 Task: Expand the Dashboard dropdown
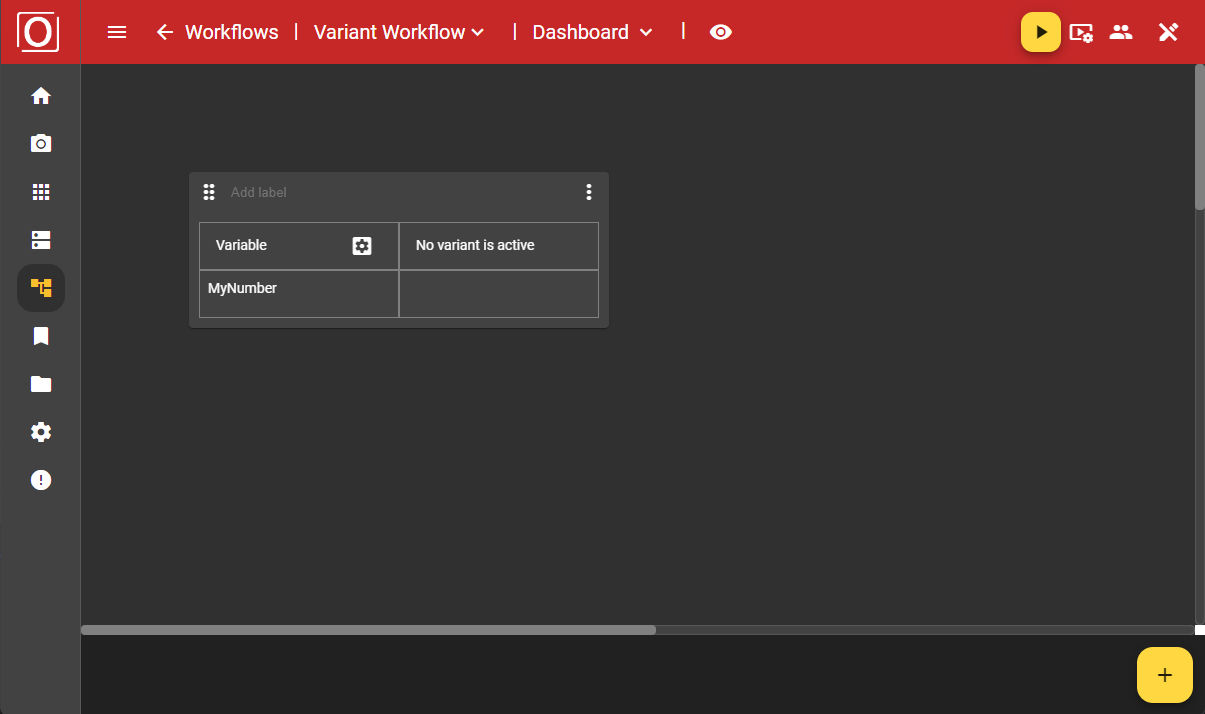click(x=592, y=32)
